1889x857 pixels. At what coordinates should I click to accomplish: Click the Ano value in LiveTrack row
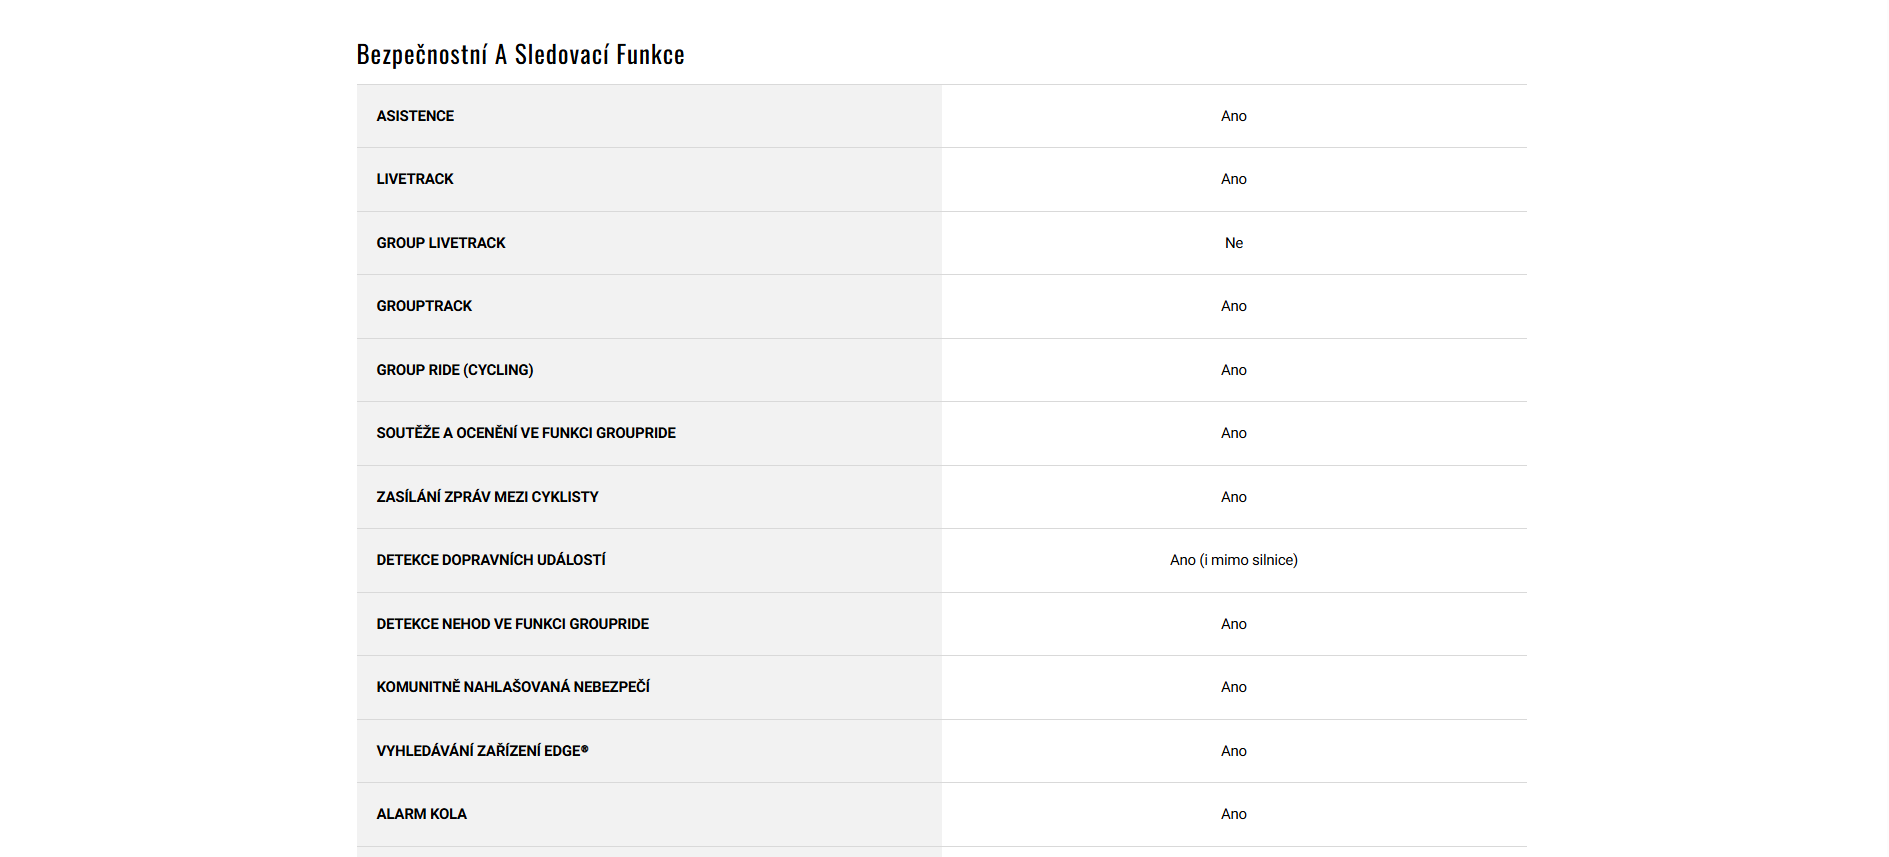tap(1234, 179)
